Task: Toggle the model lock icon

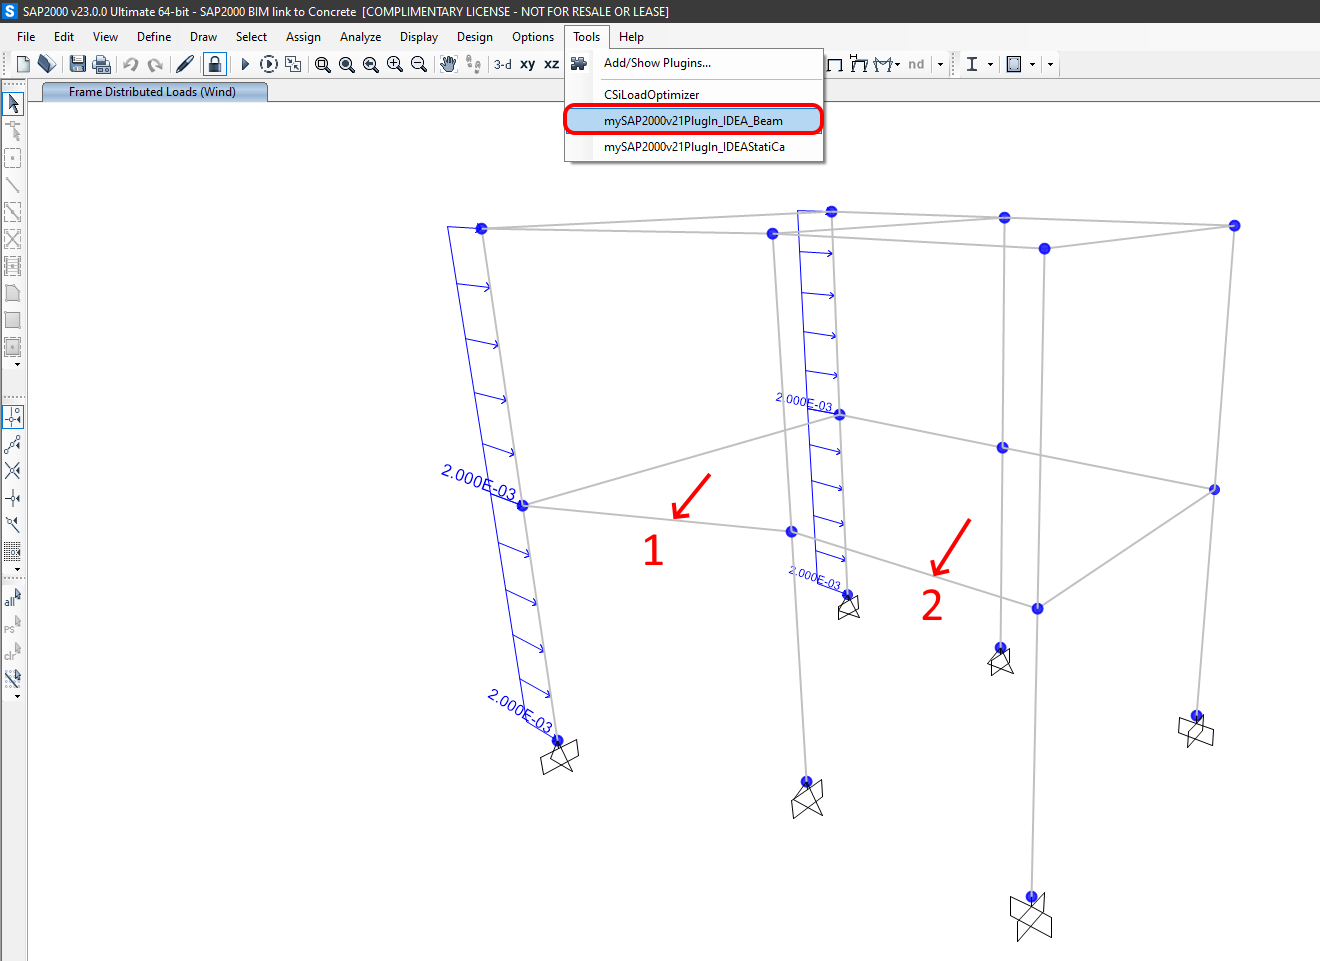Action: click(x=214, y=63)
